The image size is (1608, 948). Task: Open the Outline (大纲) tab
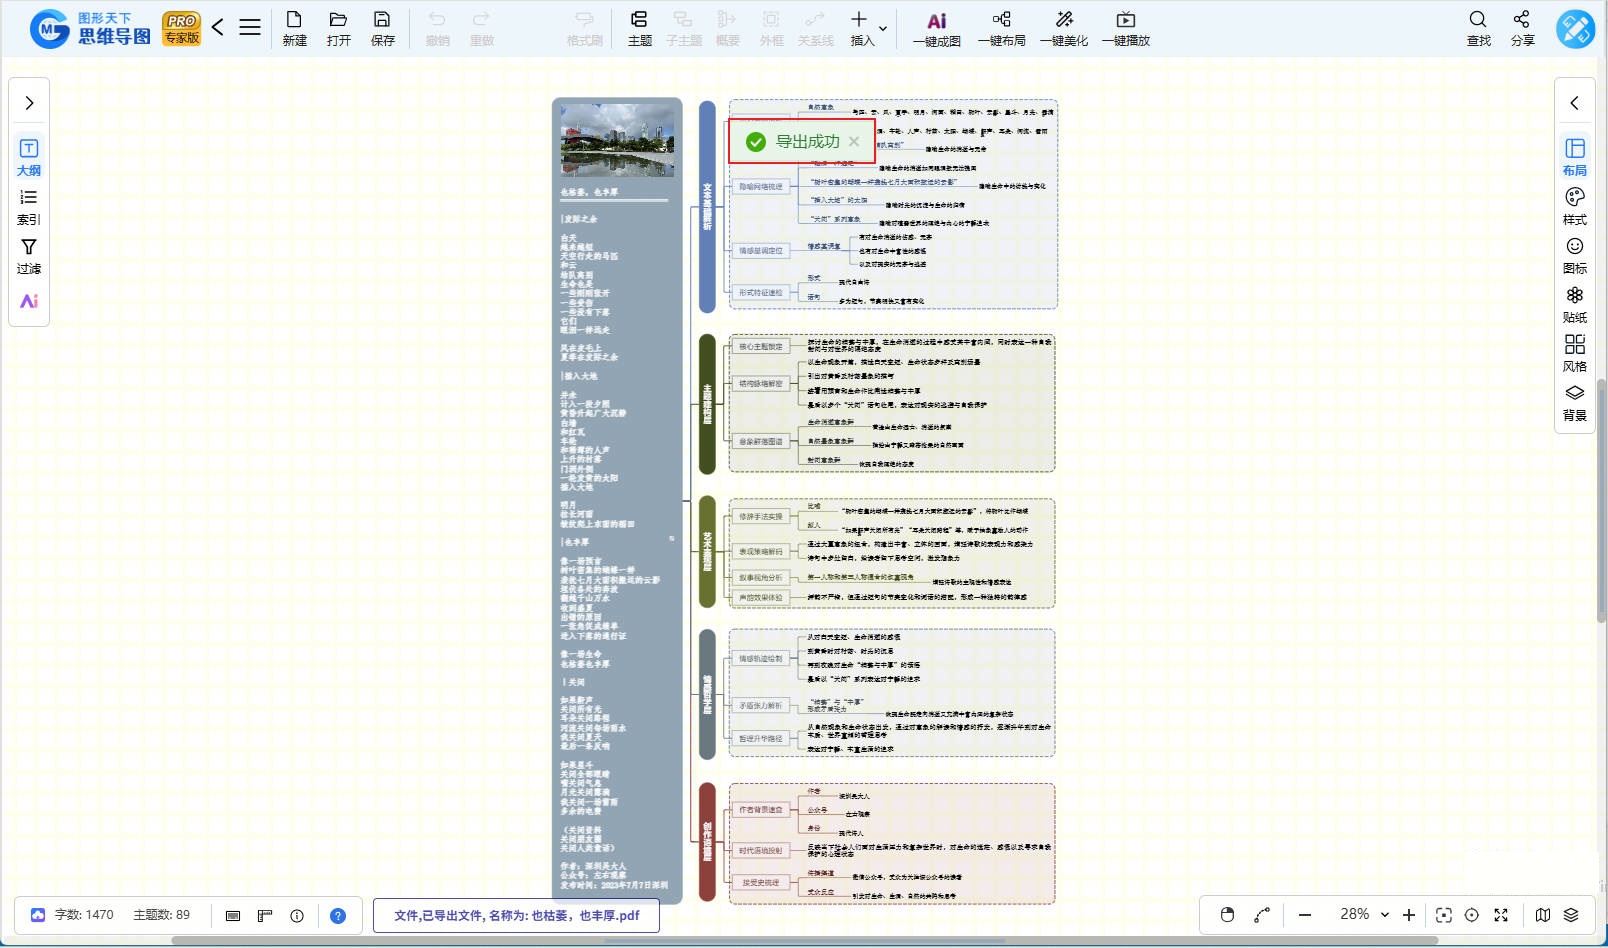pos(29,157)
